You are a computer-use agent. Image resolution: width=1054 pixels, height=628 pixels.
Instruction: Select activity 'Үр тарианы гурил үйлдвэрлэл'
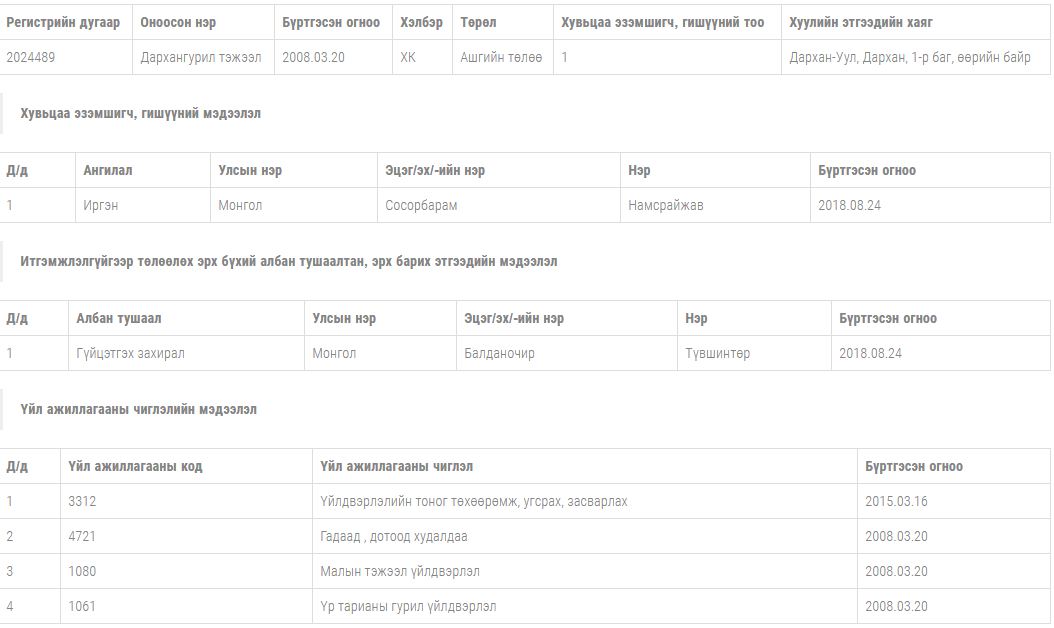pos(408,606)
